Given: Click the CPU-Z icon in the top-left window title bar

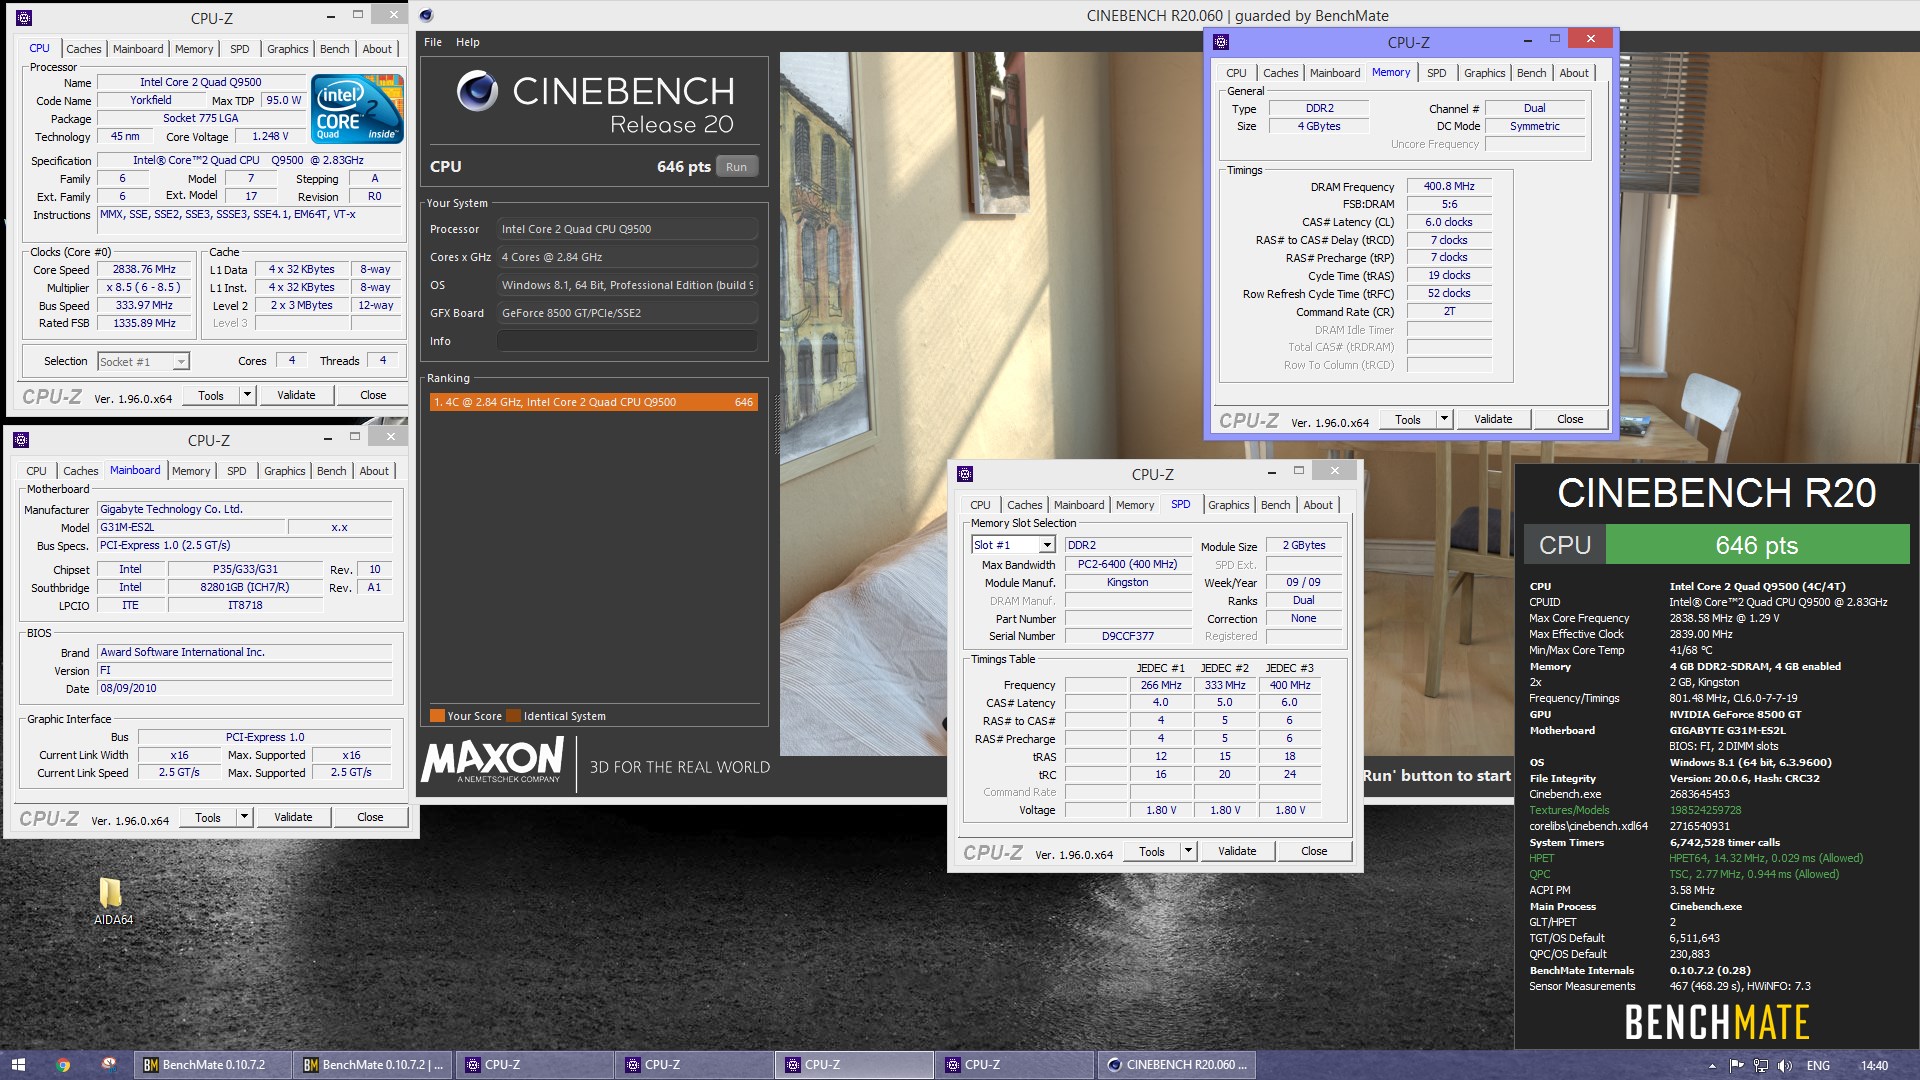Looking at the screenshot, I should point(24,18).
